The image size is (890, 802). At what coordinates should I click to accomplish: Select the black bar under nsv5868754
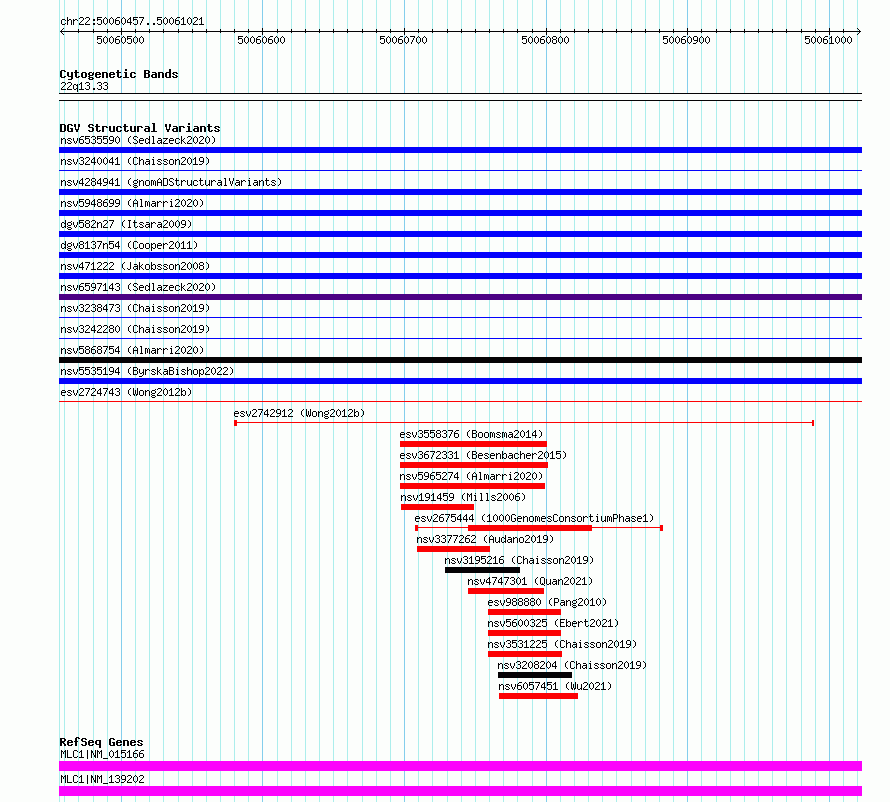[460, 360]
